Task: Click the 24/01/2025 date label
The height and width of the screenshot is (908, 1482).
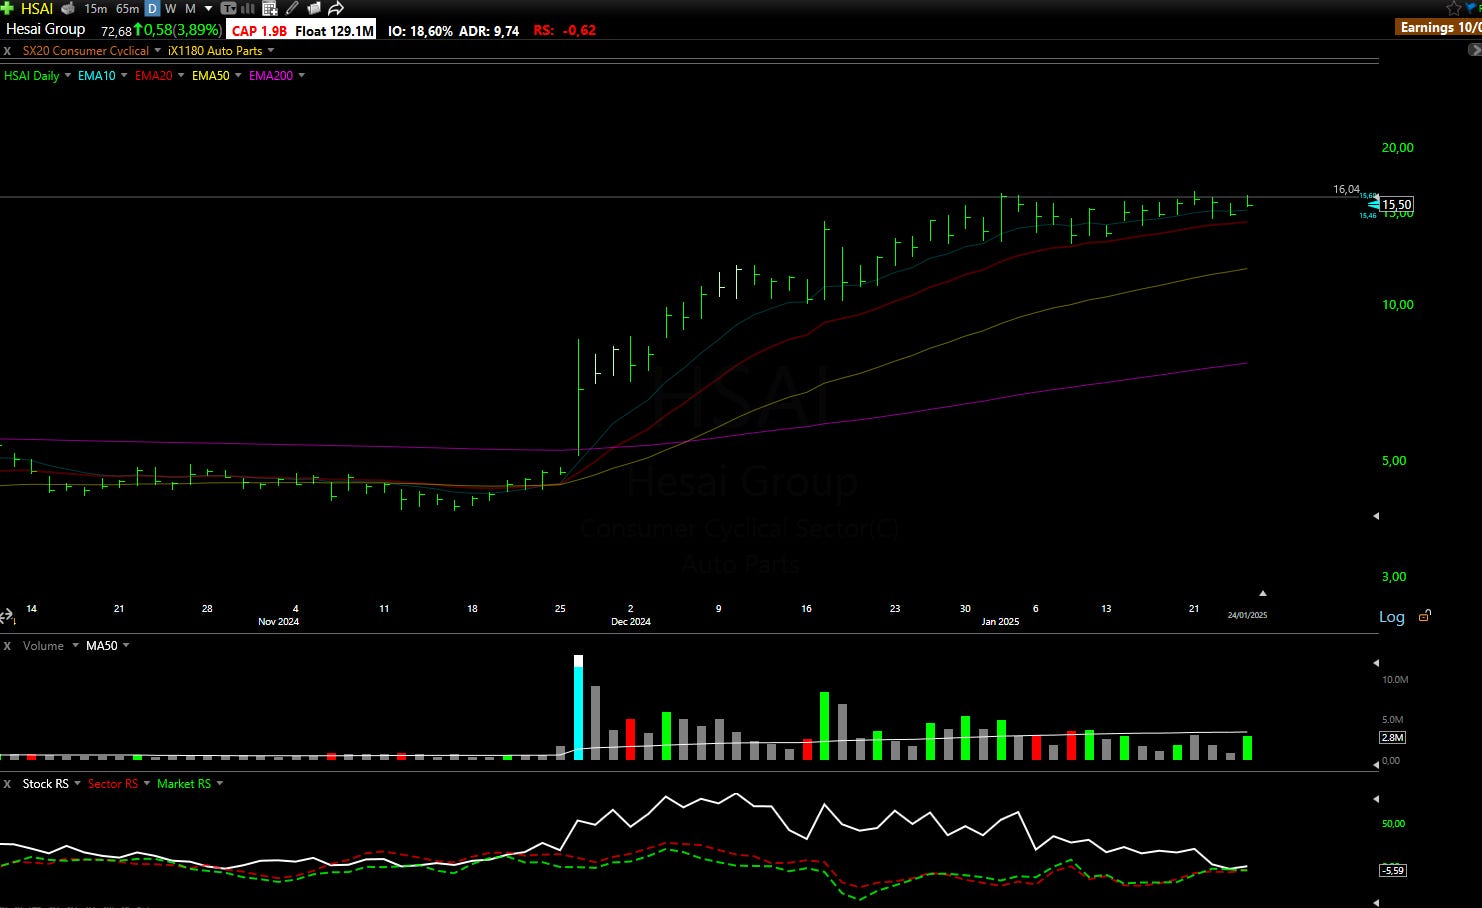Action: 1247,615
